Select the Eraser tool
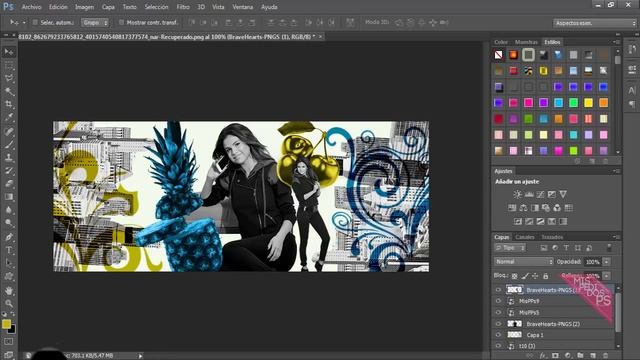Viewport: 640px width, 360px height. 9,184
